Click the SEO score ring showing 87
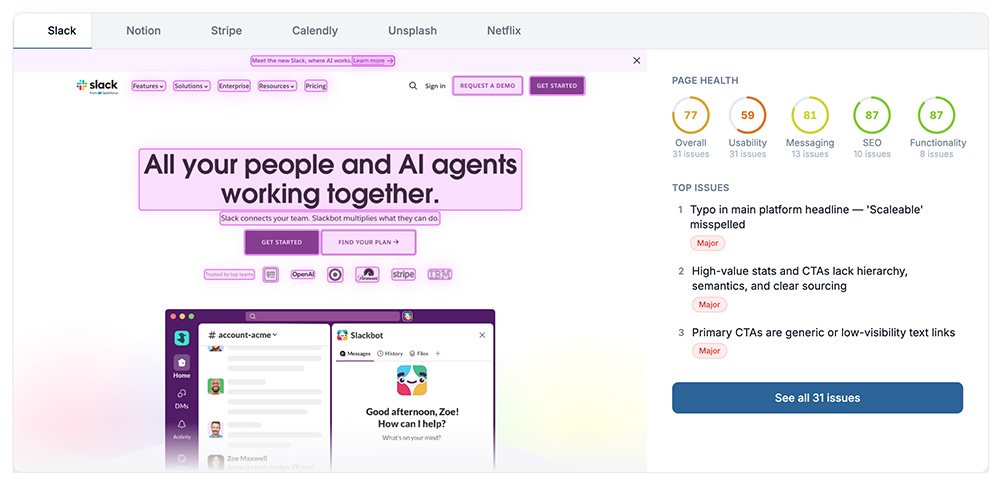This screenshot has width=1000, height=491. tap(872, 115)
